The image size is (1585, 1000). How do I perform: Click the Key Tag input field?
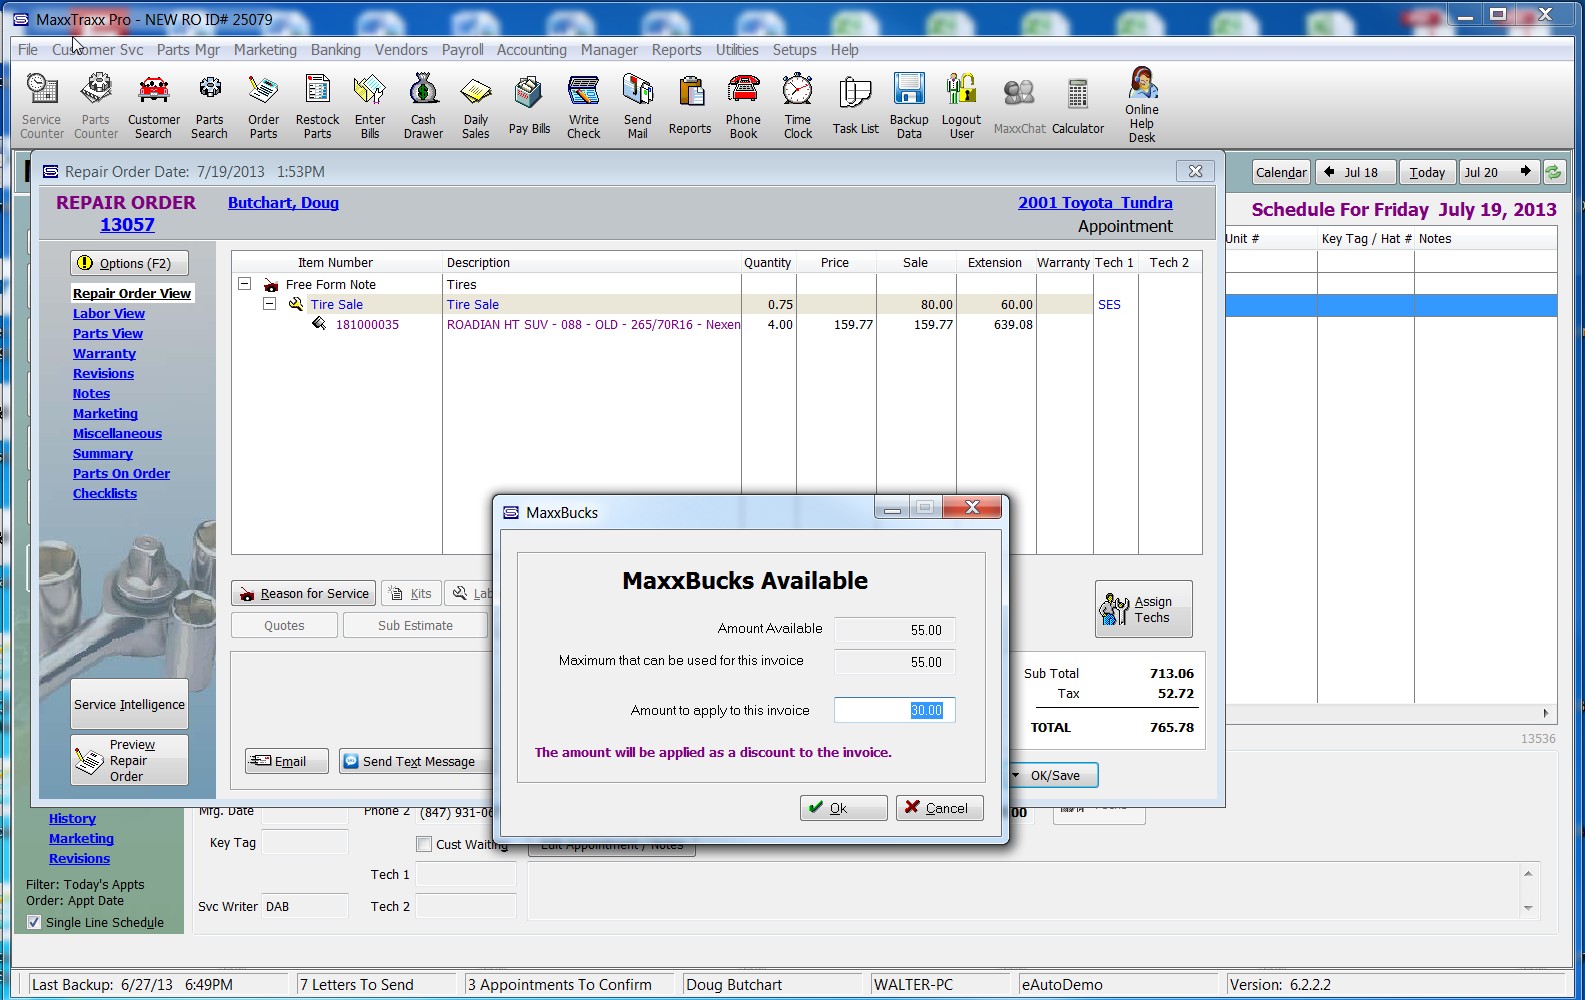(304, 842)
